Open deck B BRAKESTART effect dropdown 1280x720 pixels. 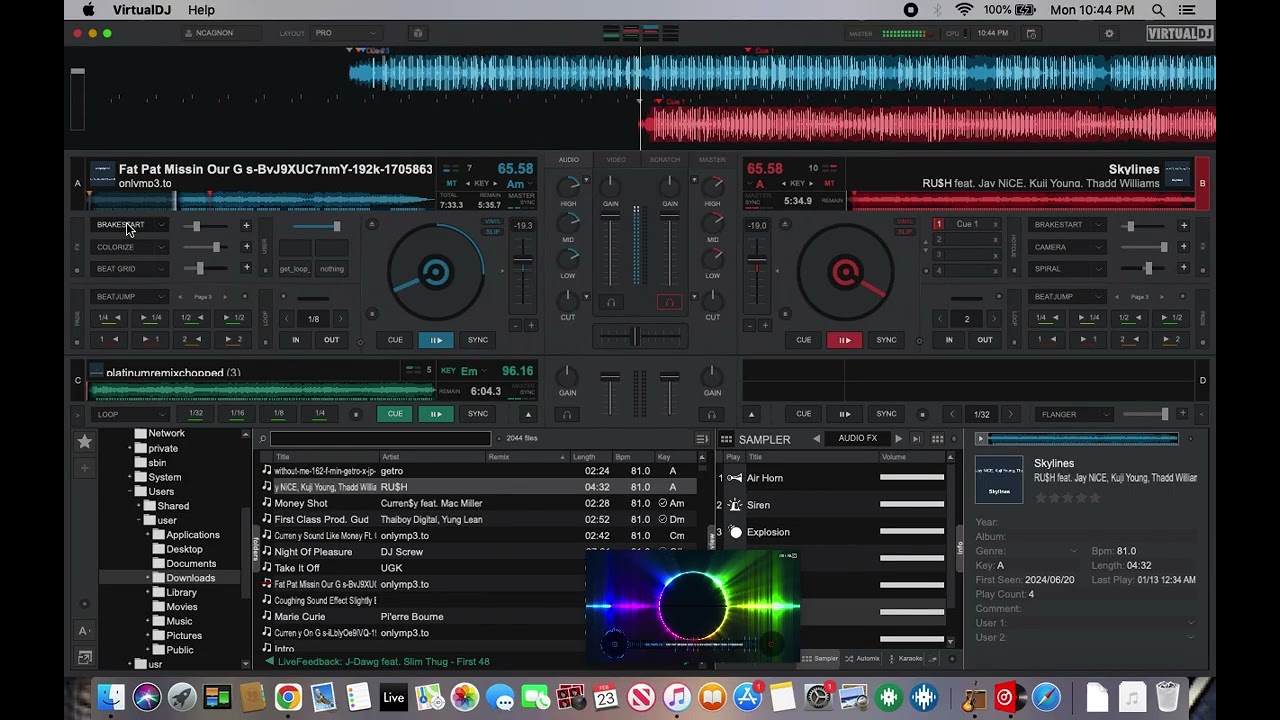click(1067, 225)
